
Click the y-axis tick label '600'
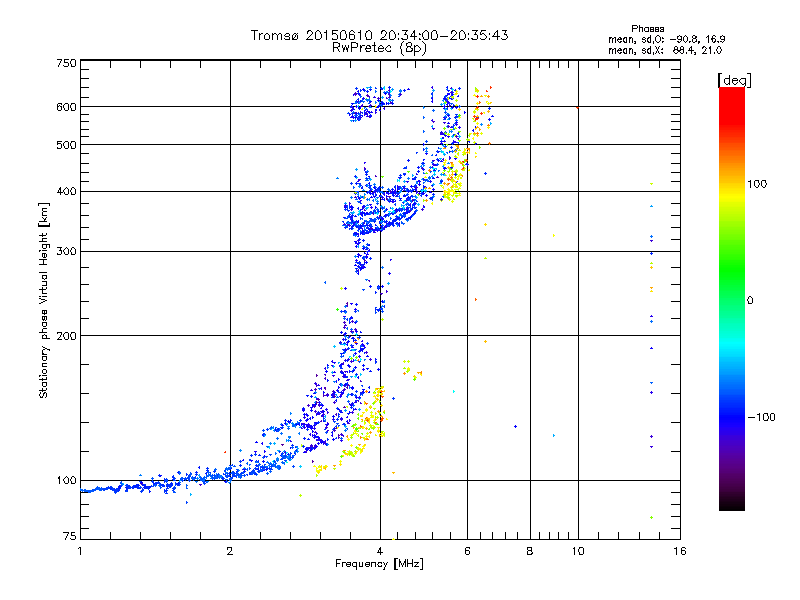pyautogui.click(x=66, y=107)
